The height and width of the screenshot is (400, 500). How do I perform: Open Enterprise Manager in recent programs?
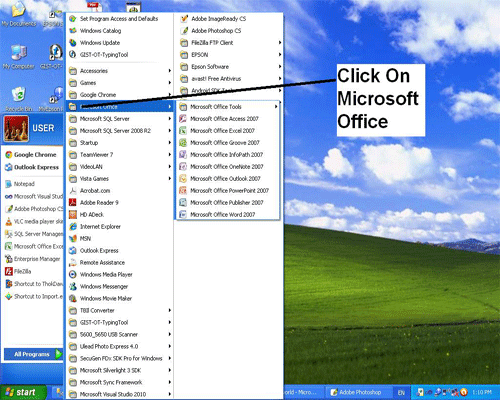(33, 259)
